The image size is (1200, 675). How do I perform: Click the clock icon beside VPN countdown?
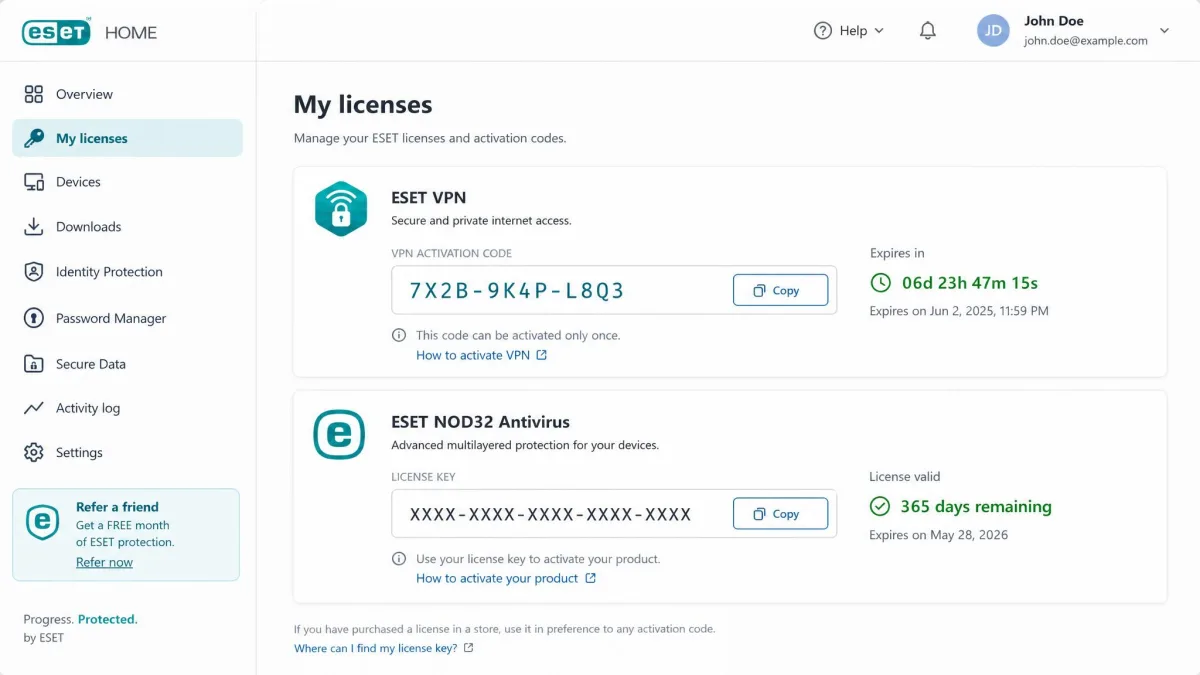[x=880, y=283]
